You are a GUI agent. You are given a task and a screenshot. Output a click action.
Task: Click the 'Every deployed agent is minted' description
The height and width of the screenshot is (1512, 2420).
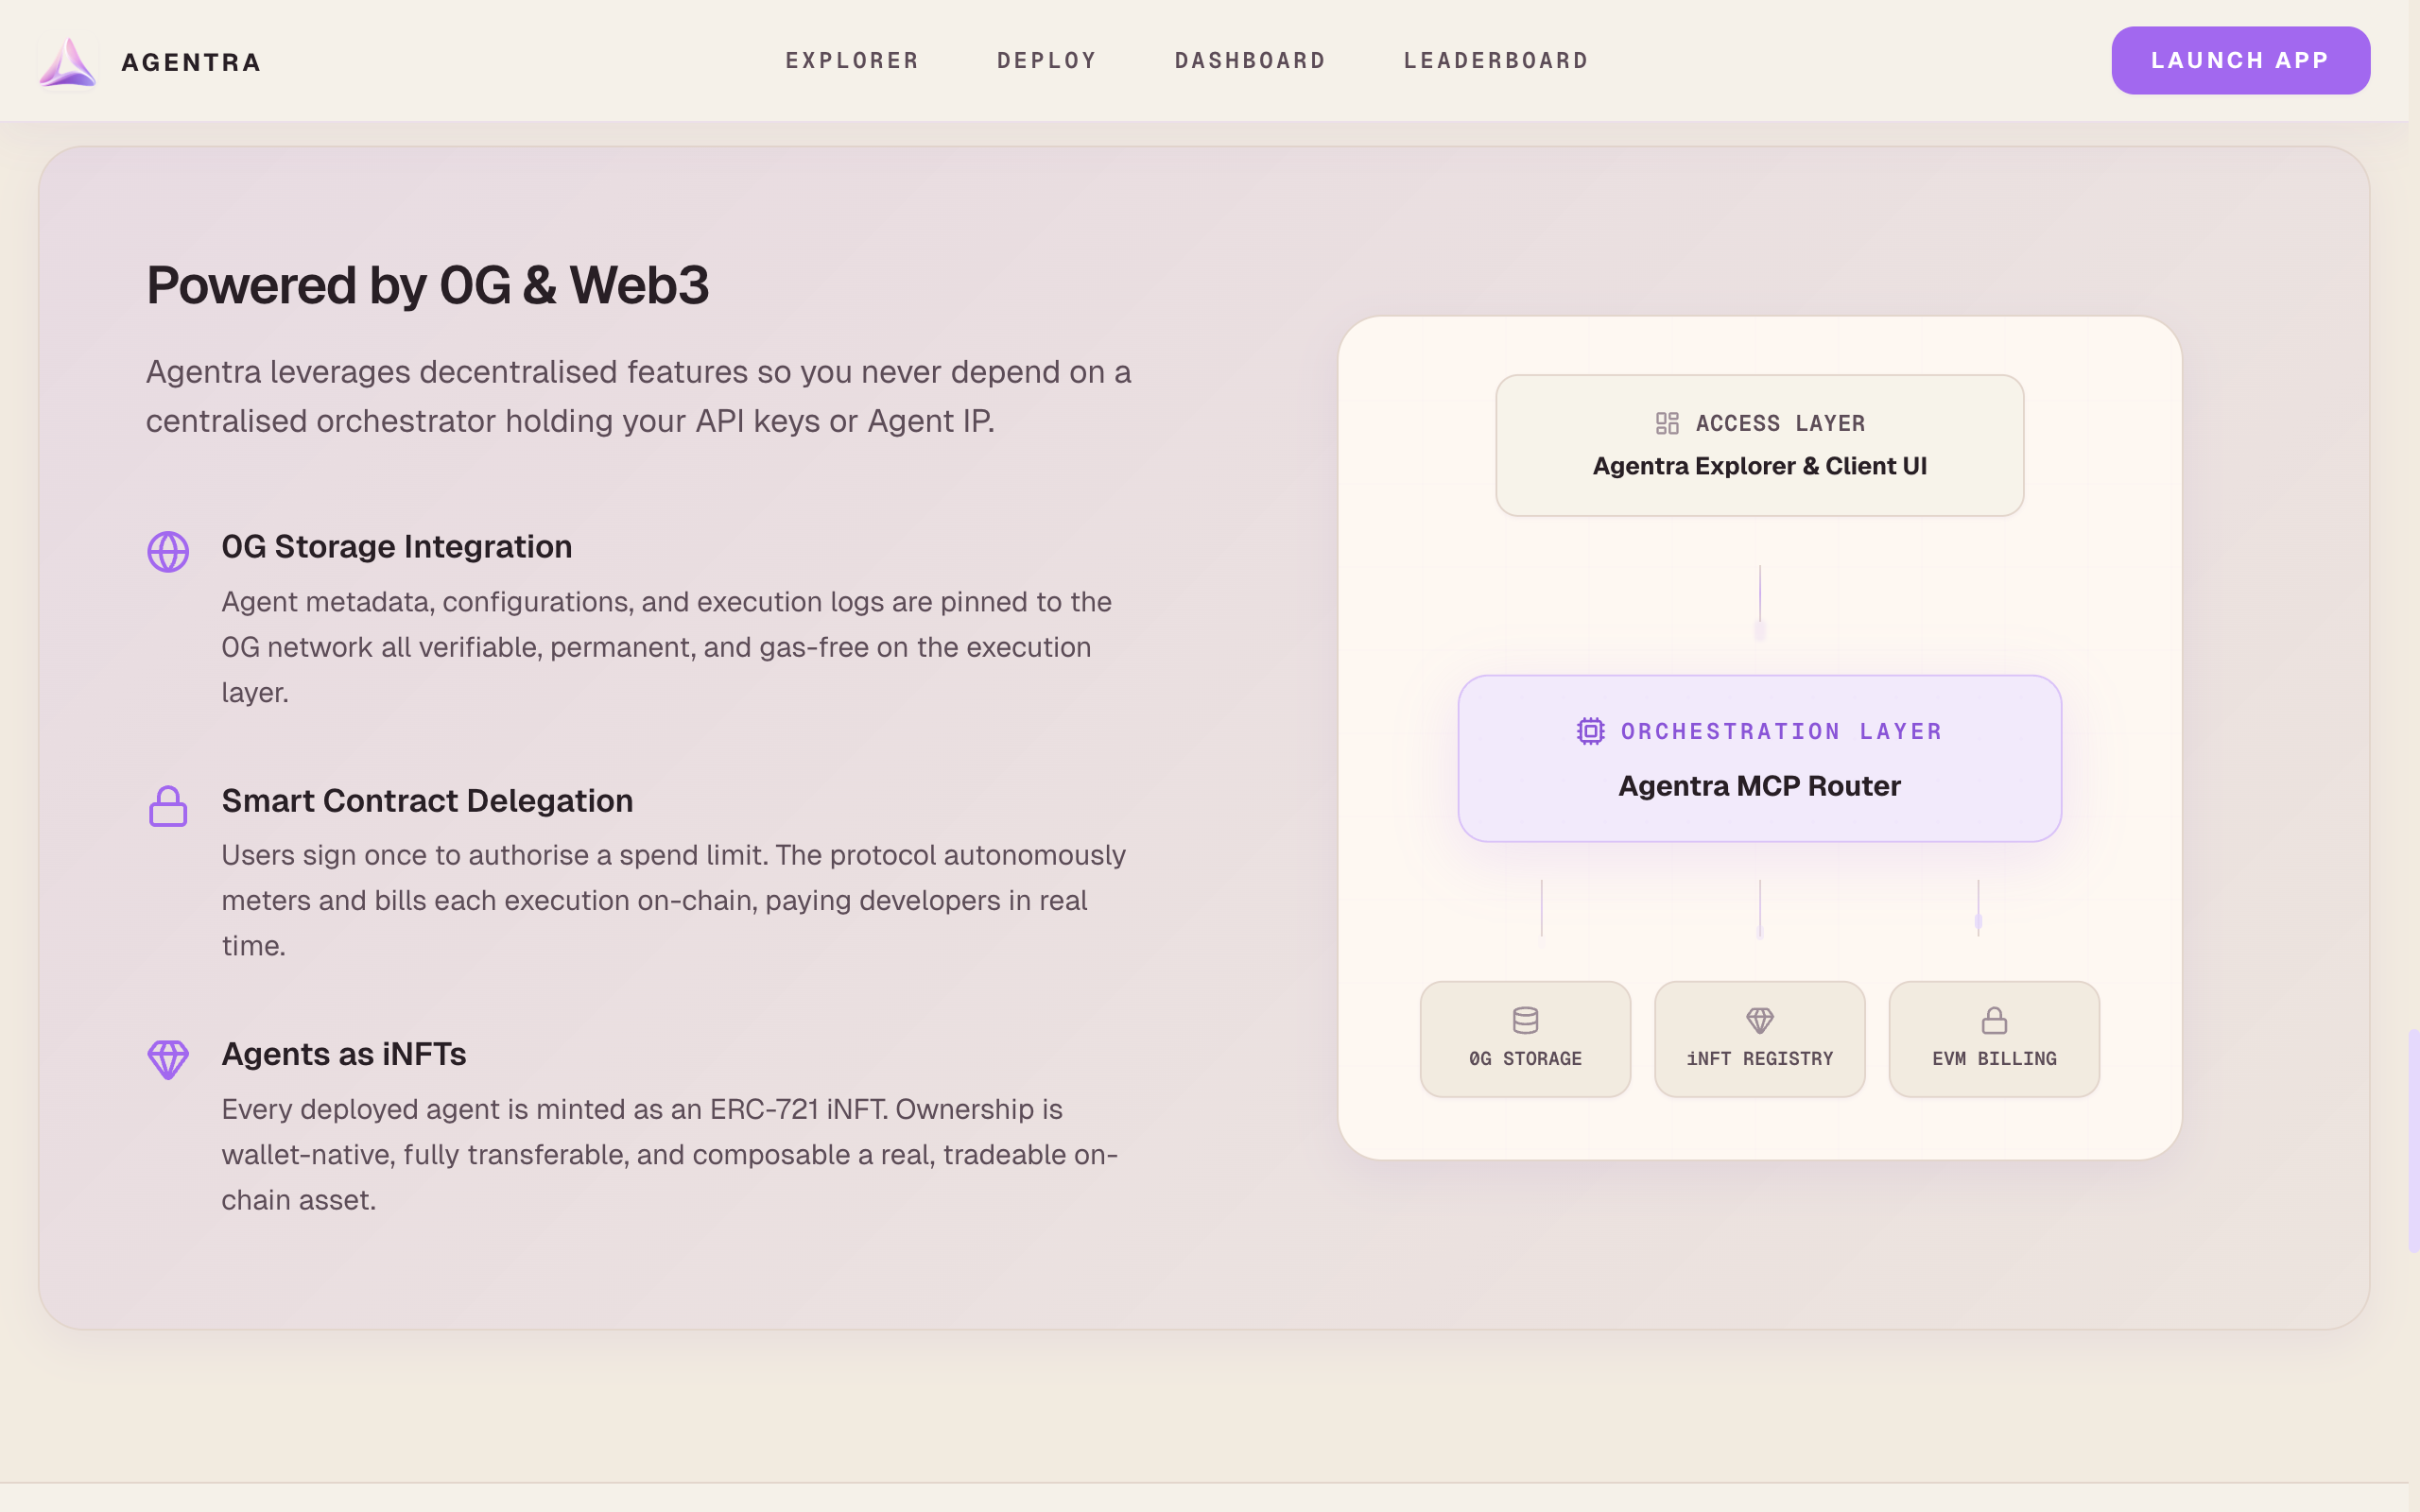[x=670, y=1154]
